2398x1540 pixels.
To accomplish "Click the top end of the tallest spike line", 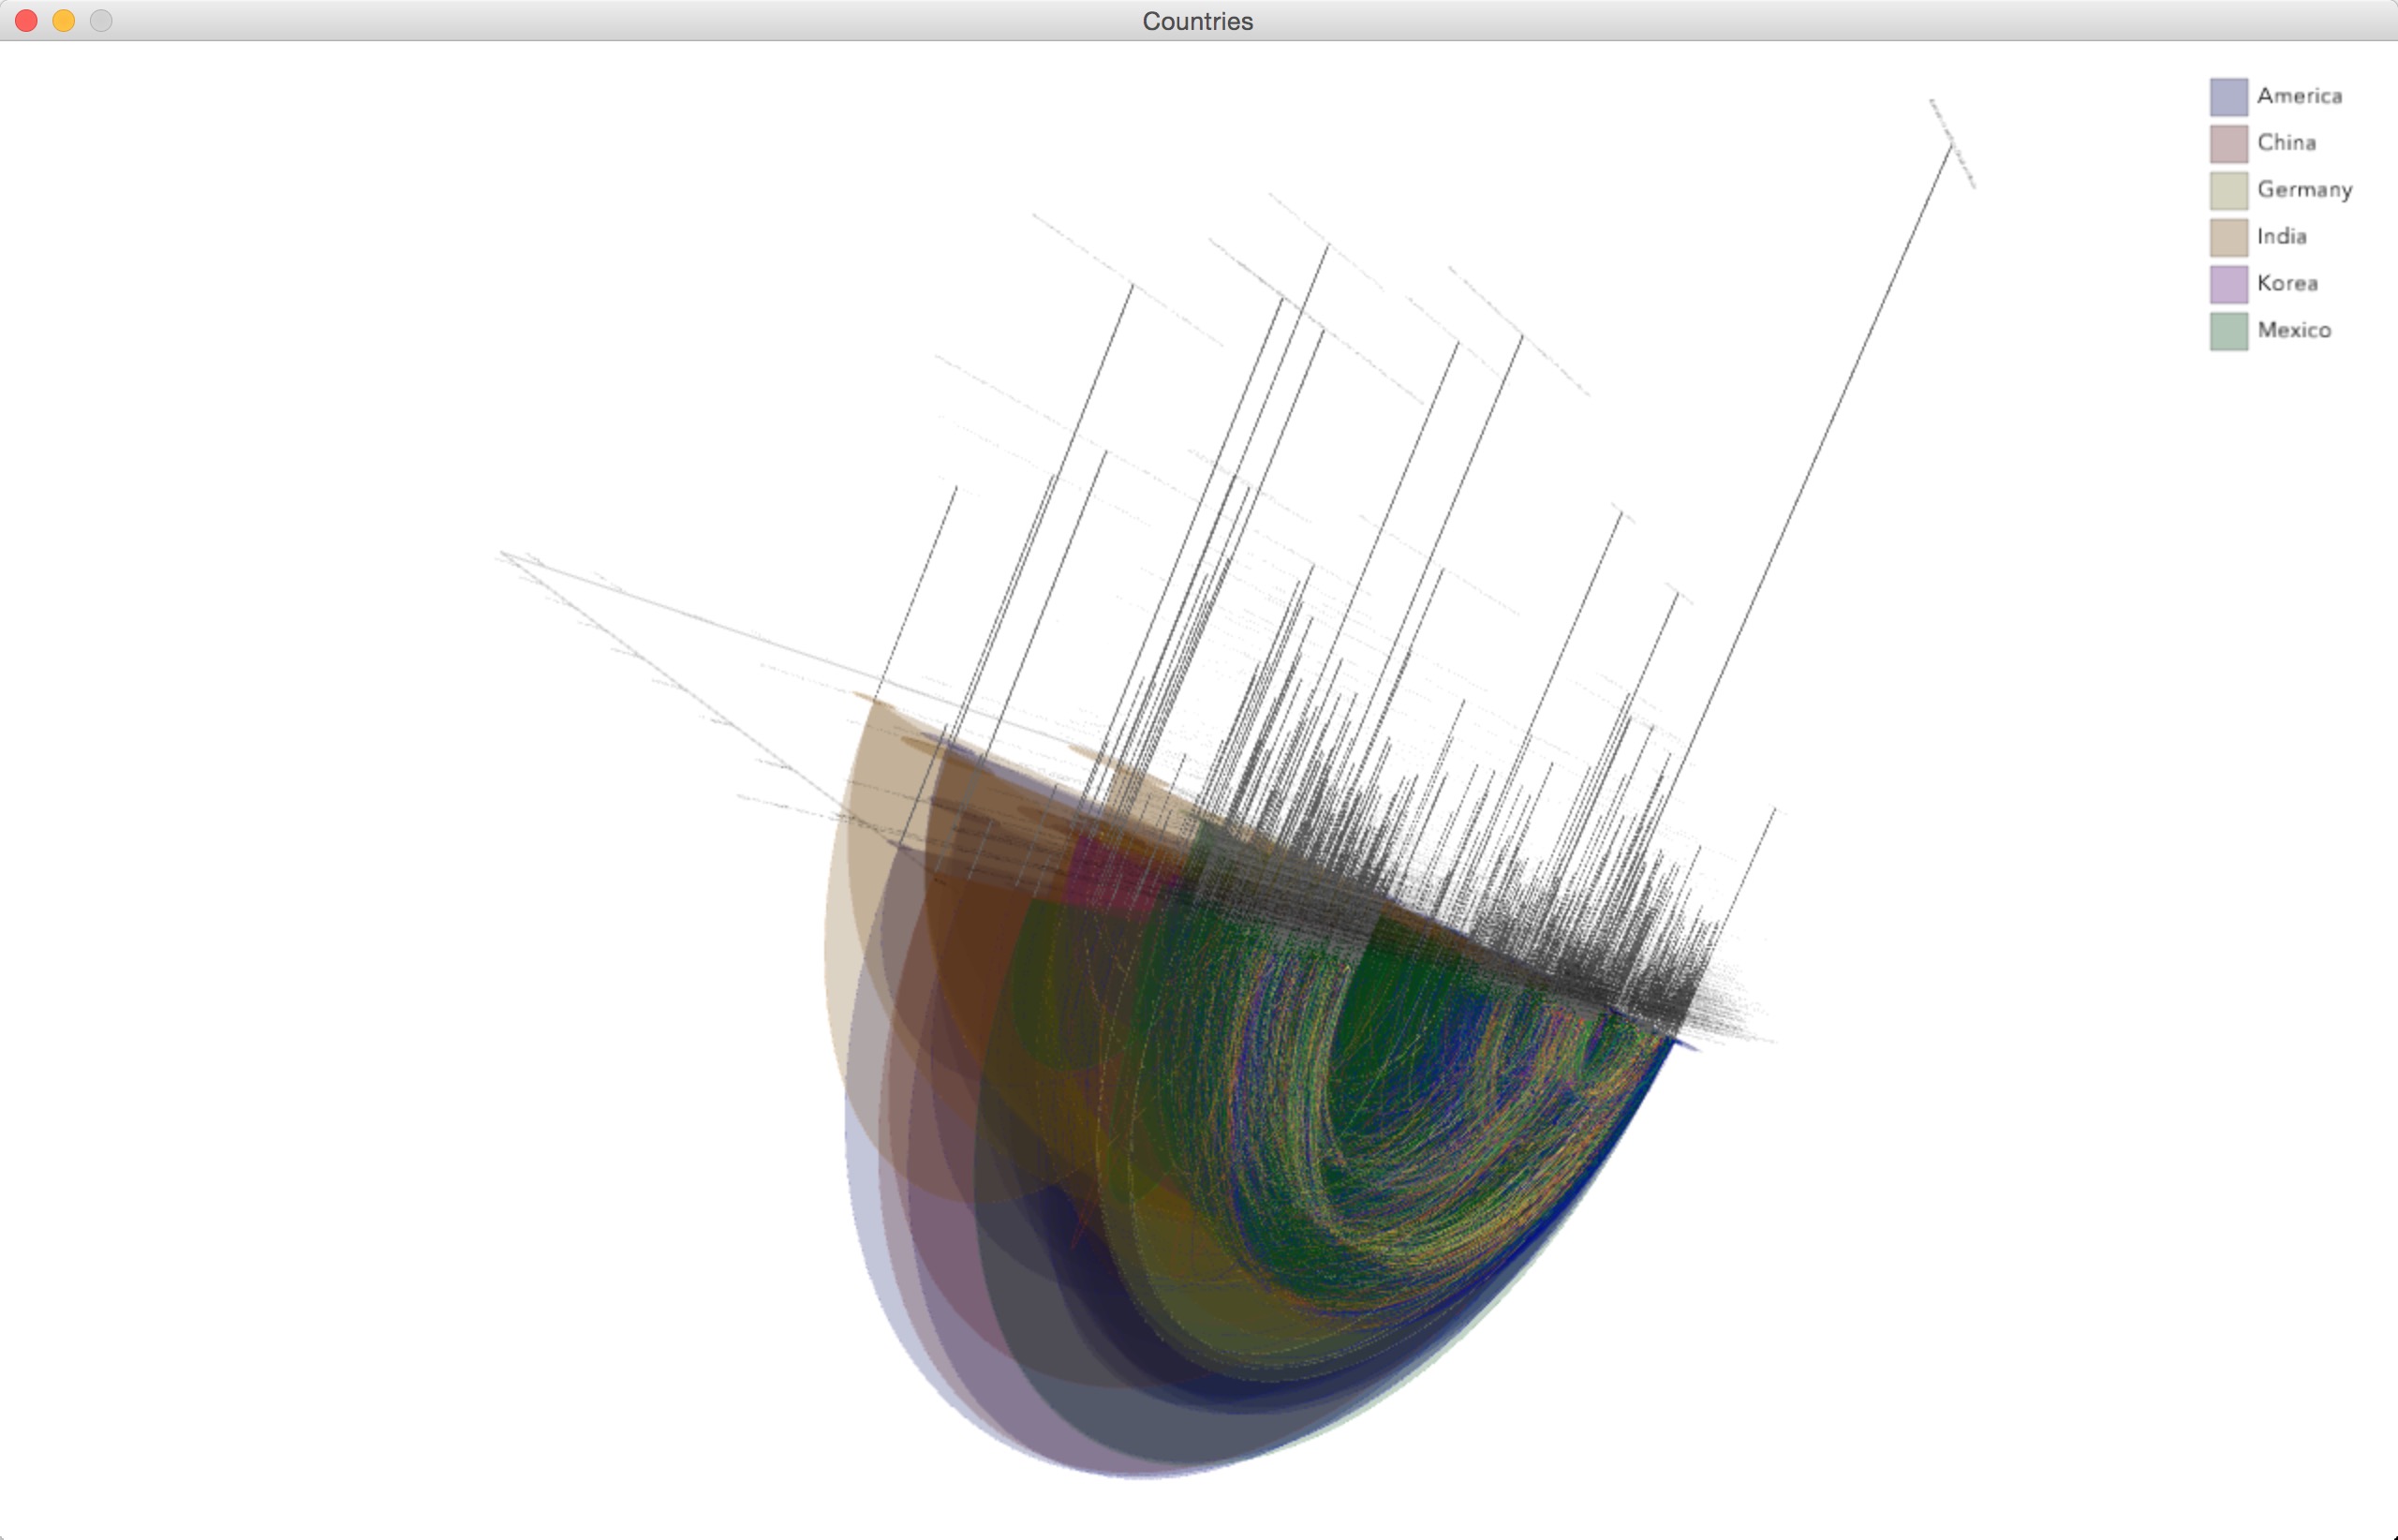I will click(x=1951, y=147).
